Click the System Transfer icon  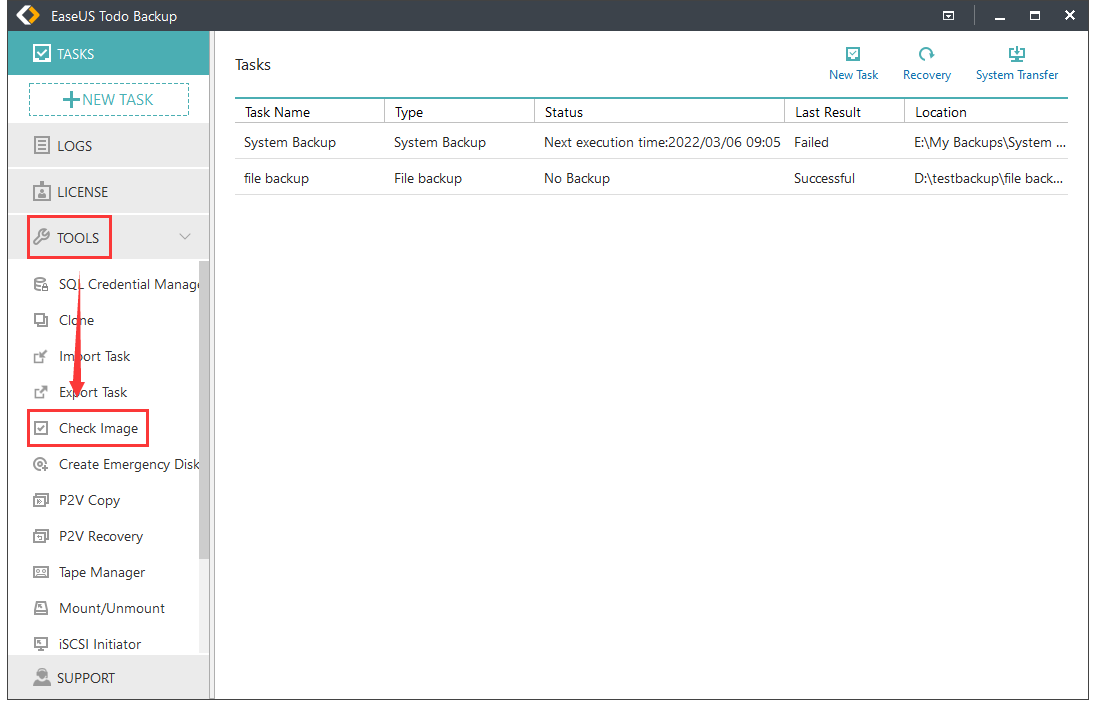[1017, 54]
